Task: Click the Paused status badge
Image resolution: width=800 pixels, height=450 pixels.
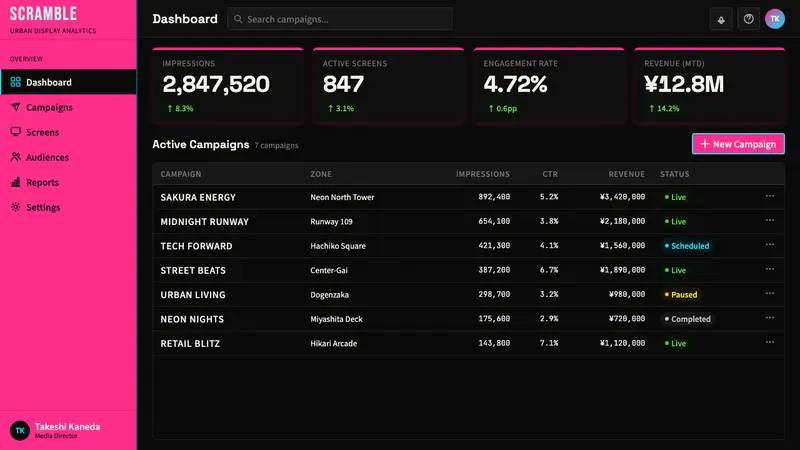Action: (x=681, y=295)
